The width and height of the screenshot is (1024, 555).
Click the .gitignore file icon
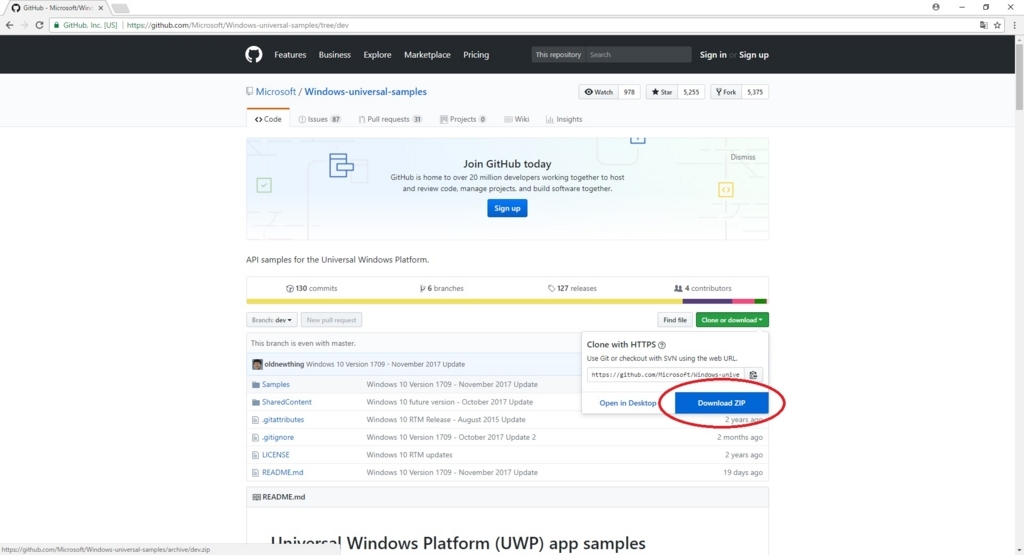pyautogui.click(x=255, y=437)
